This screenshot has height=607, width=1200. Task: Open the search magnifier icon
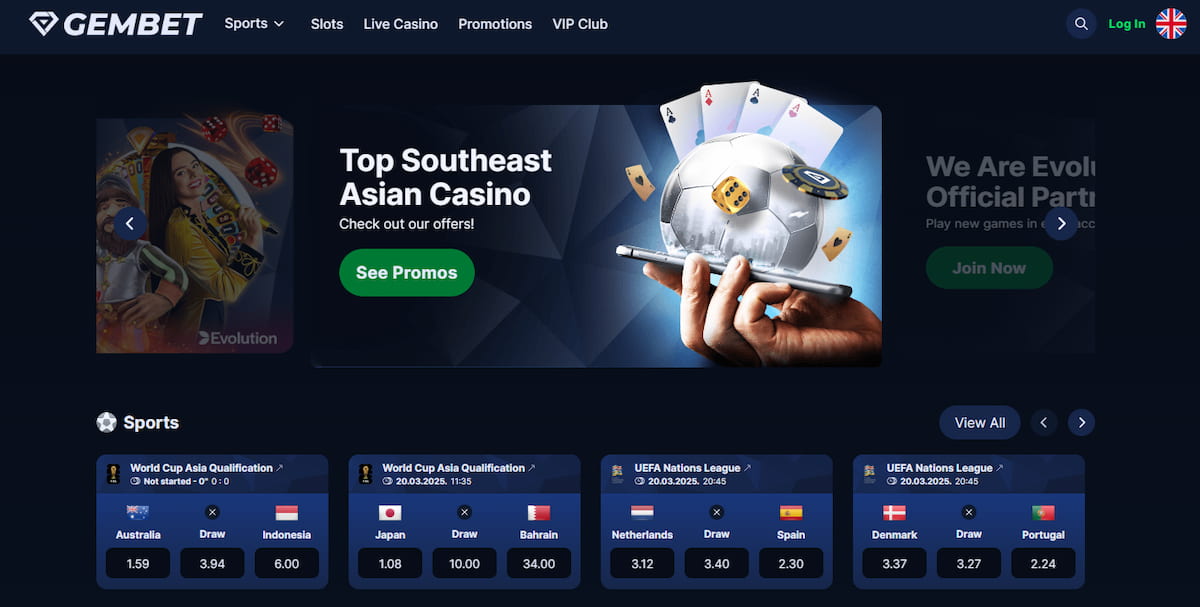(1081, 24)
